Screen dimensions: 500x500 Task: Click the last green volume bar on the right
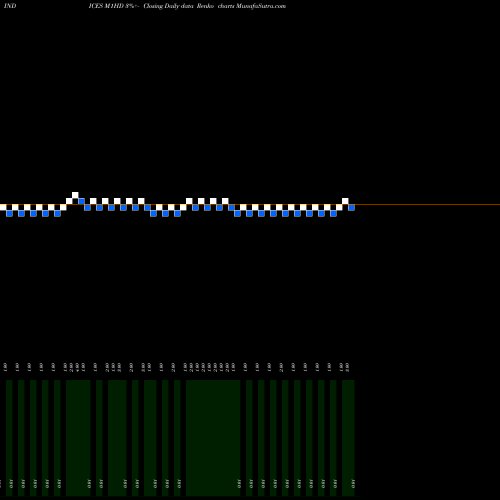(348, 438)
